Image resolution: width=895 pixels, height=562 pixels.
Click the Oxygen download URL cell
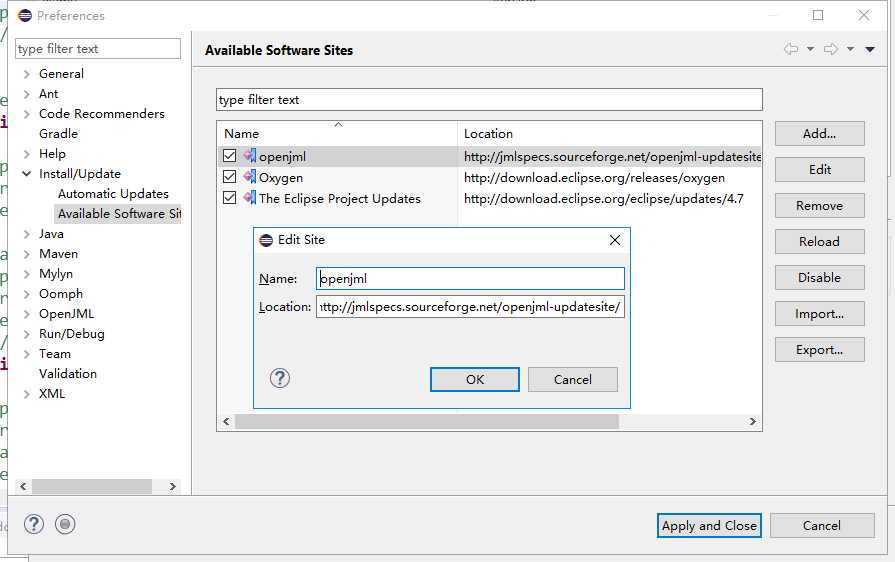click(594, 177)
